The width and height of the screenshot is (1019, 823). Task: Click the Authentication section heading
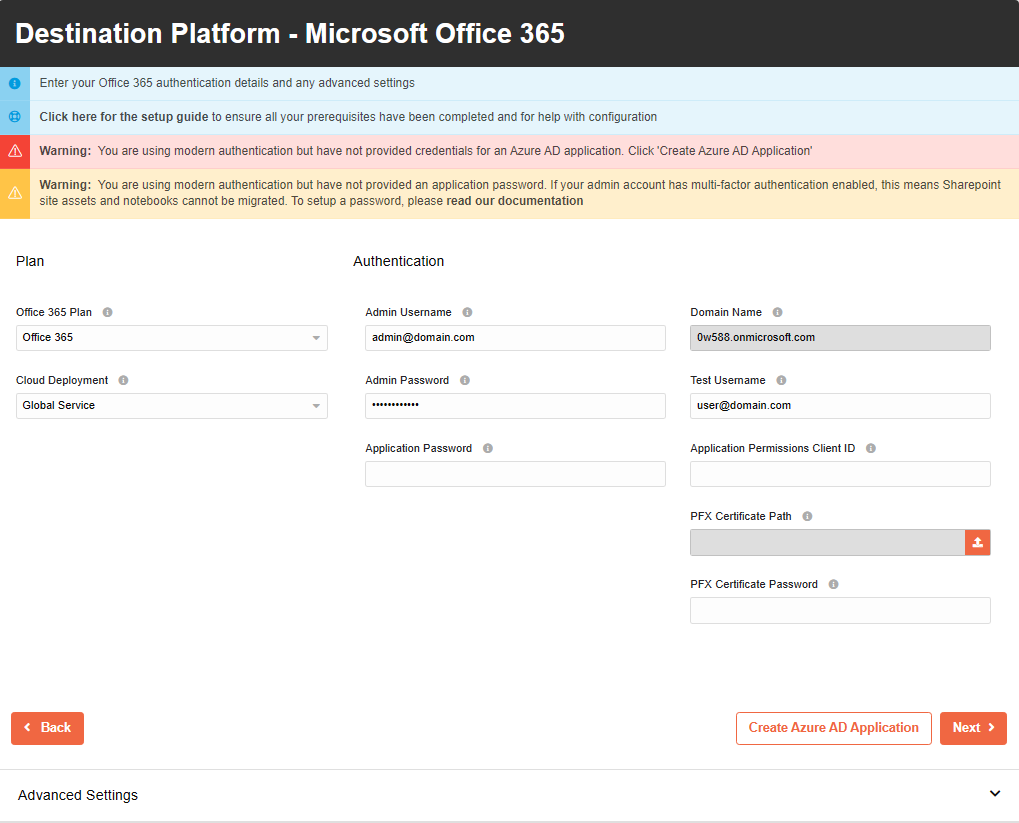pos(398,261)
